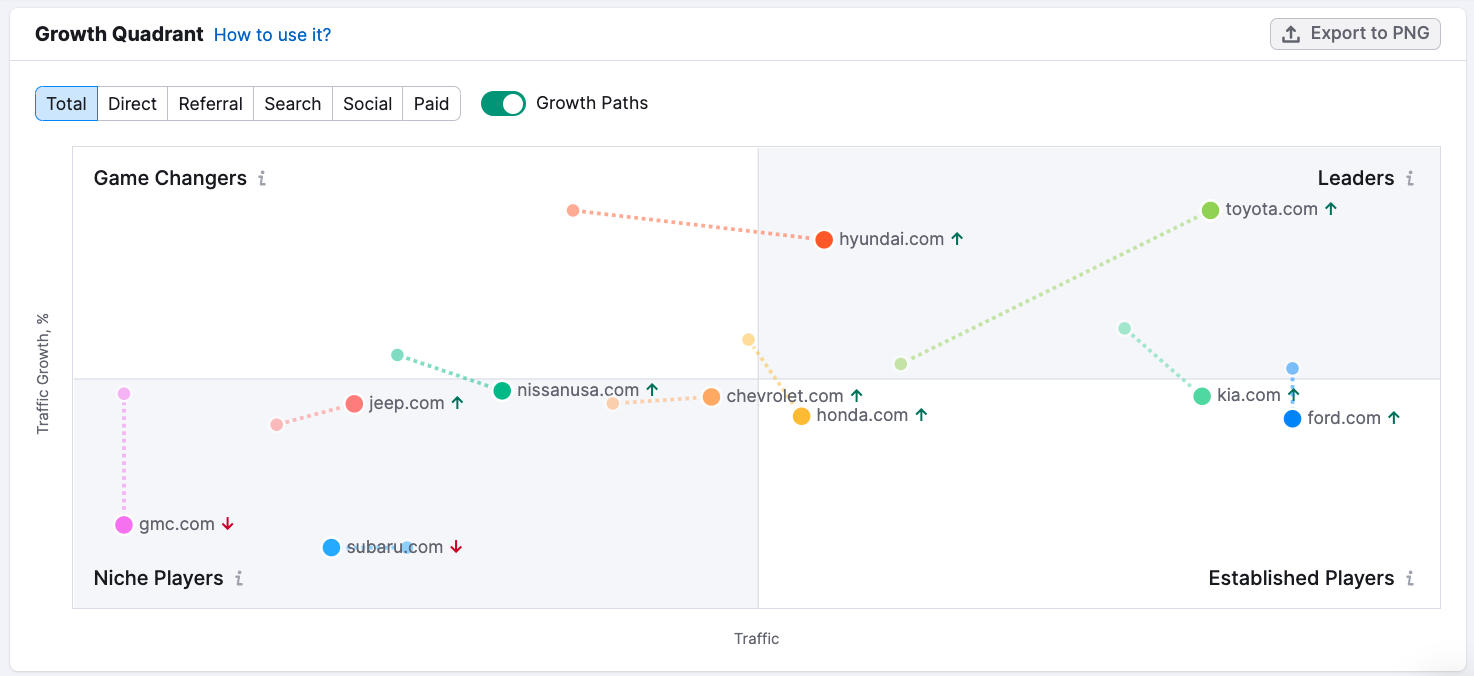
Task: Click the Game Changers quadrant label
Action: (170, 179)
